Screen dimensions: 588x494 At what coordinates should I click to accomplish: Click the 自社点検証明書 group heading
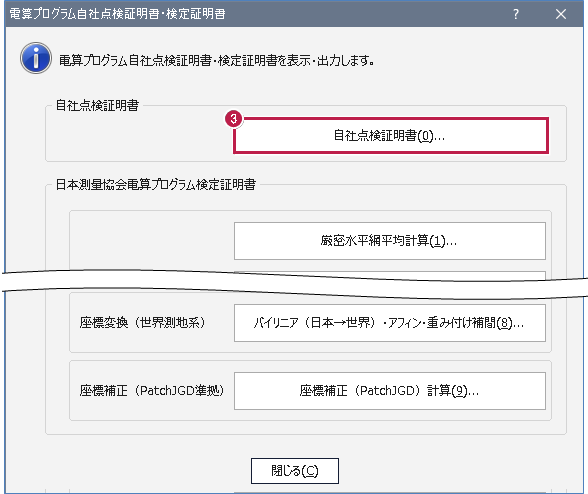coord(97,105)
